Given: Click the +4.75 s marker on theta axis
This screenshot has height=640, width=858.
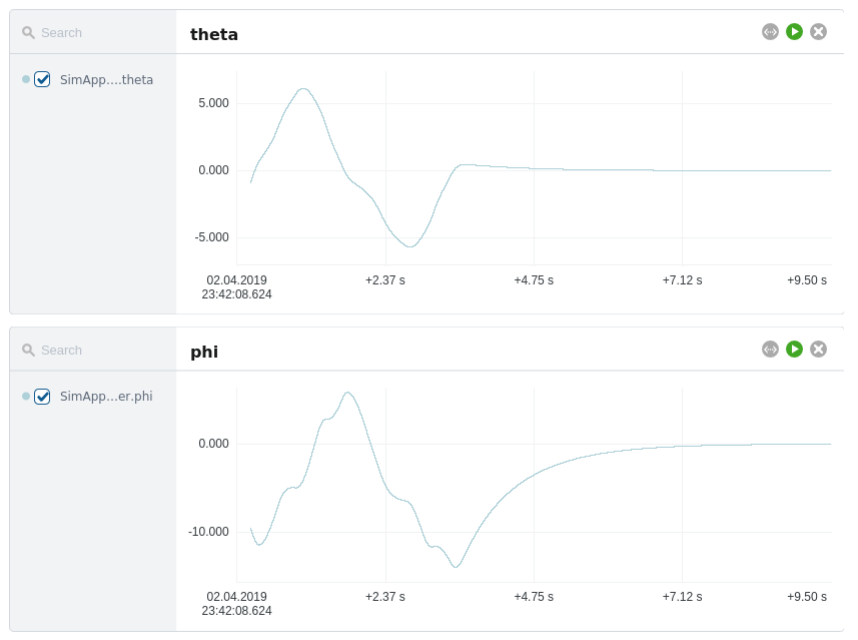Looking at the screenshot, I should click(534, 280).
